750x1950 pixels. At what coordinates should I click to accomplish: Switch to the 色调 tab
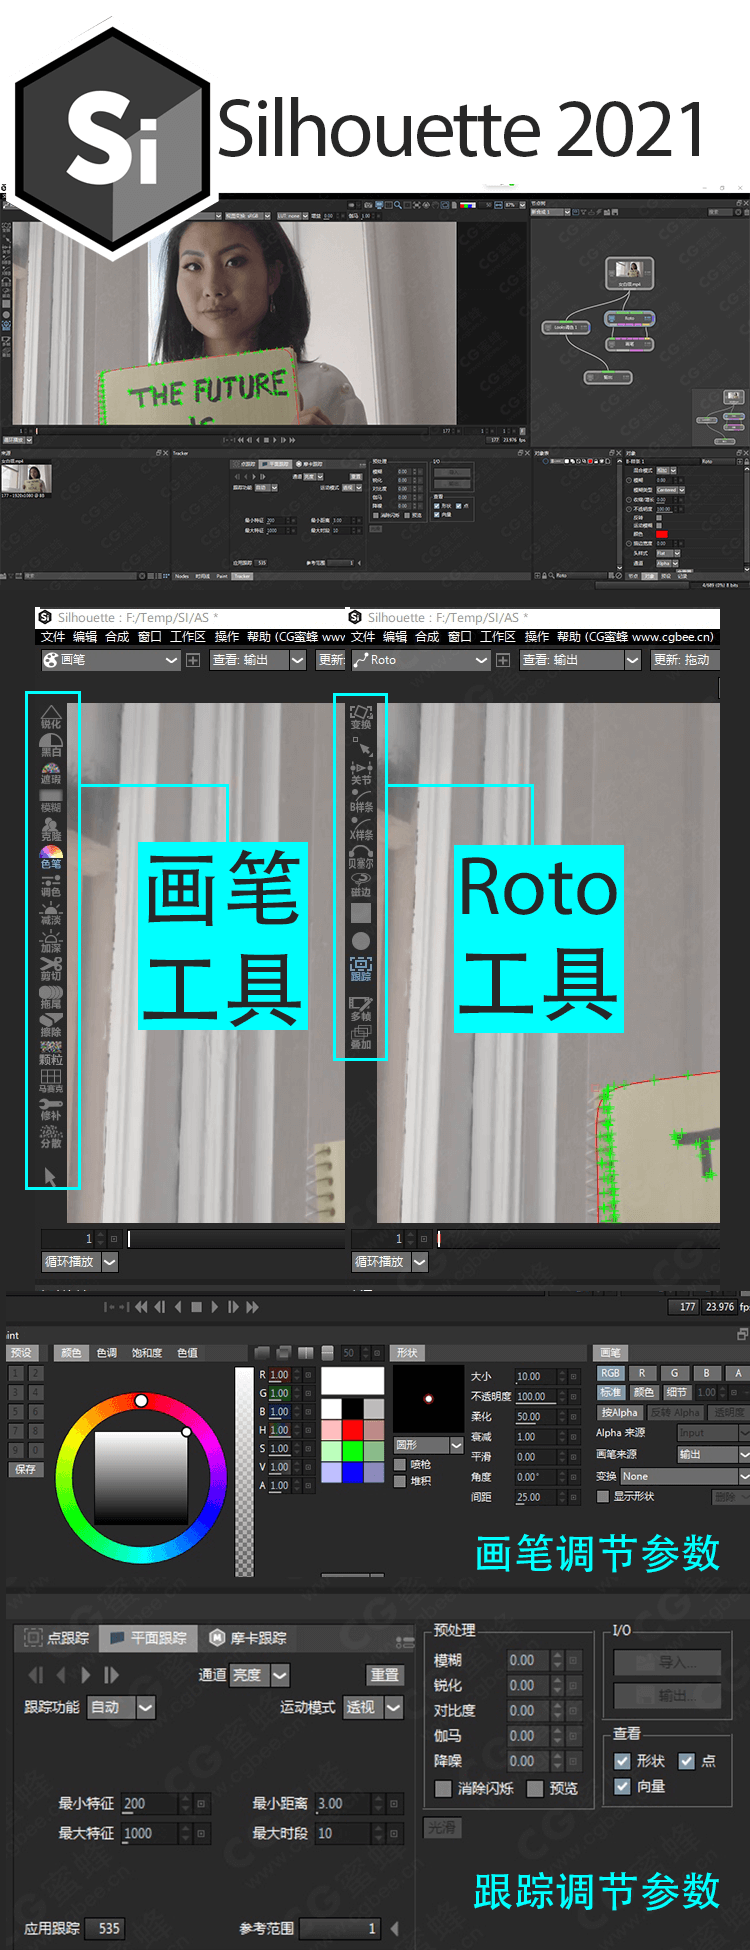coord(107,1353)
